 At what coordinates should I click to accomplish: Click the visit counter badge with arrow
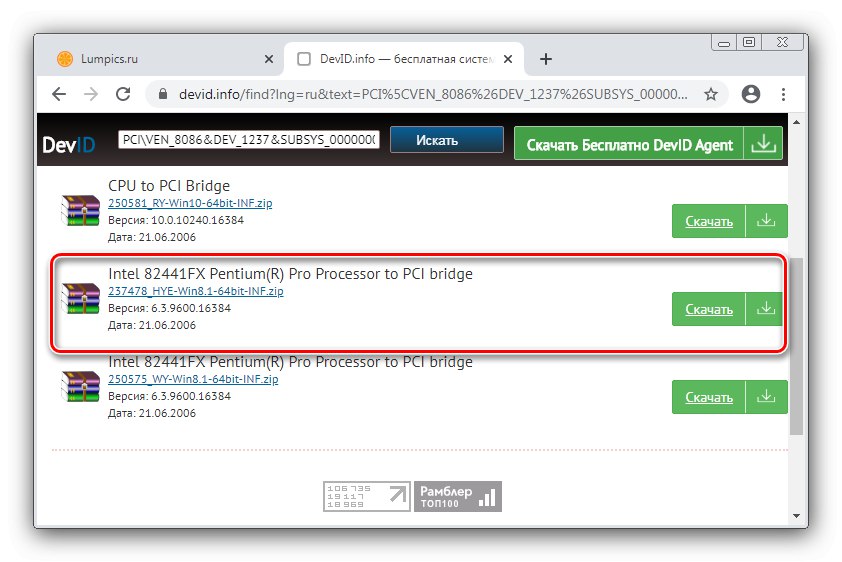tap(367, 497)
